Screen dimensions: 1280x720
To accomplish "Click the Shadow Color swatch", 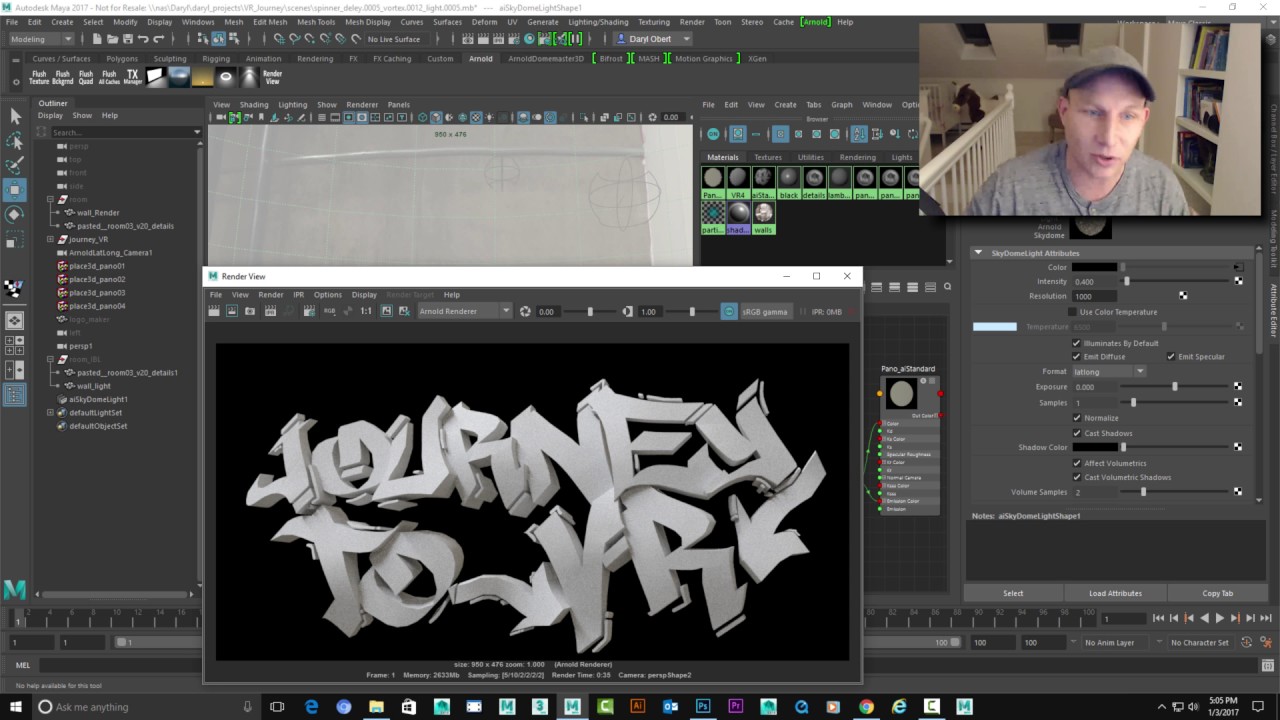I will pos(1094,447).
